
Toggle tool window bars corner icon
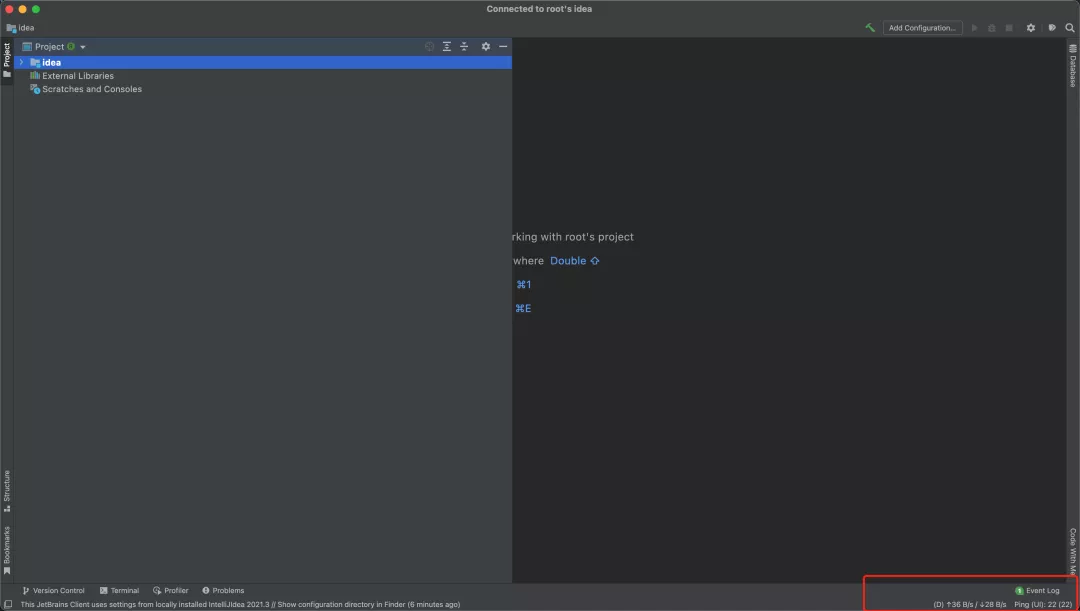tap(8, 604)
